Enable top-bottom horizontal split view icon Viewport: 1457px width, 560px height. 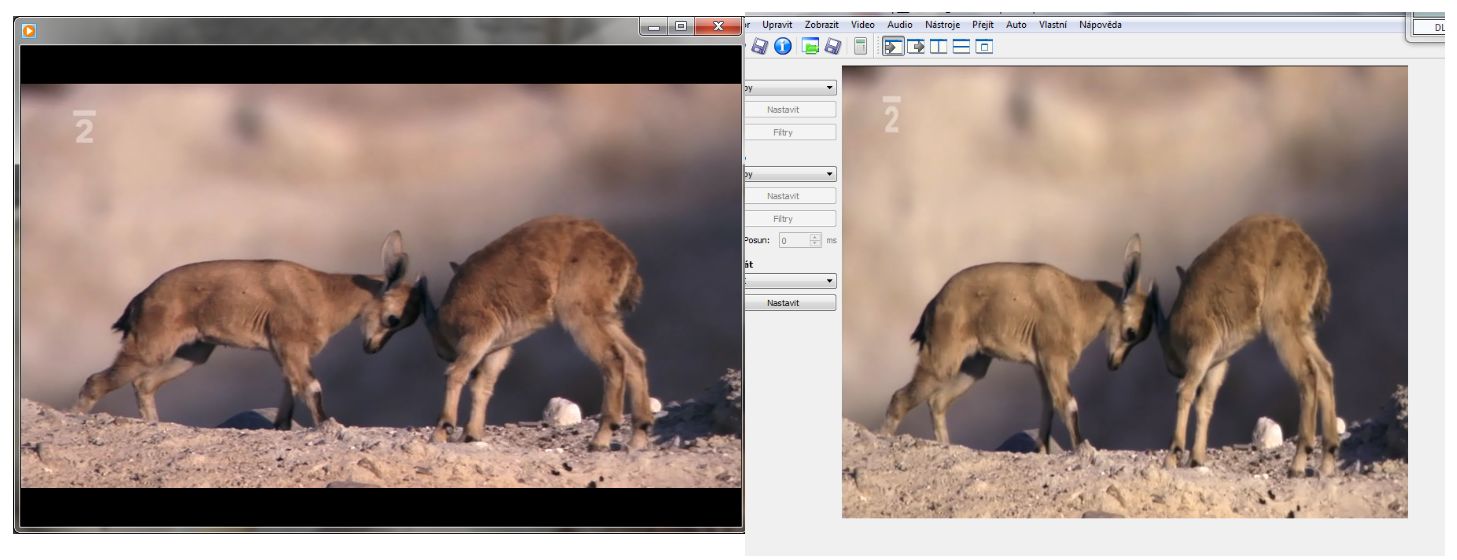click(x=961, y=46)
